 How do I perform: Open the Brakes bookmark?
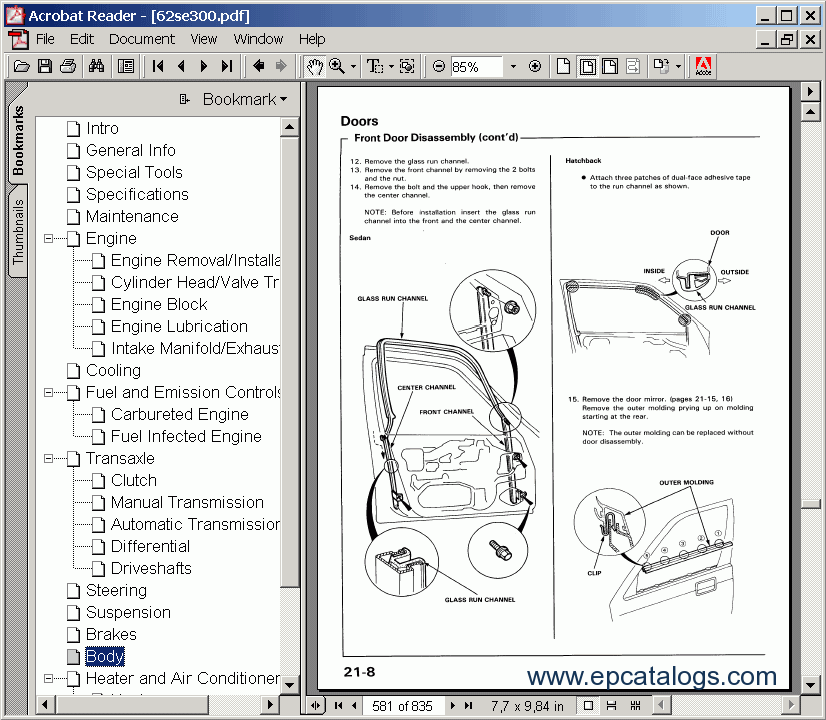pyautogui.click(x=111, y=634)
